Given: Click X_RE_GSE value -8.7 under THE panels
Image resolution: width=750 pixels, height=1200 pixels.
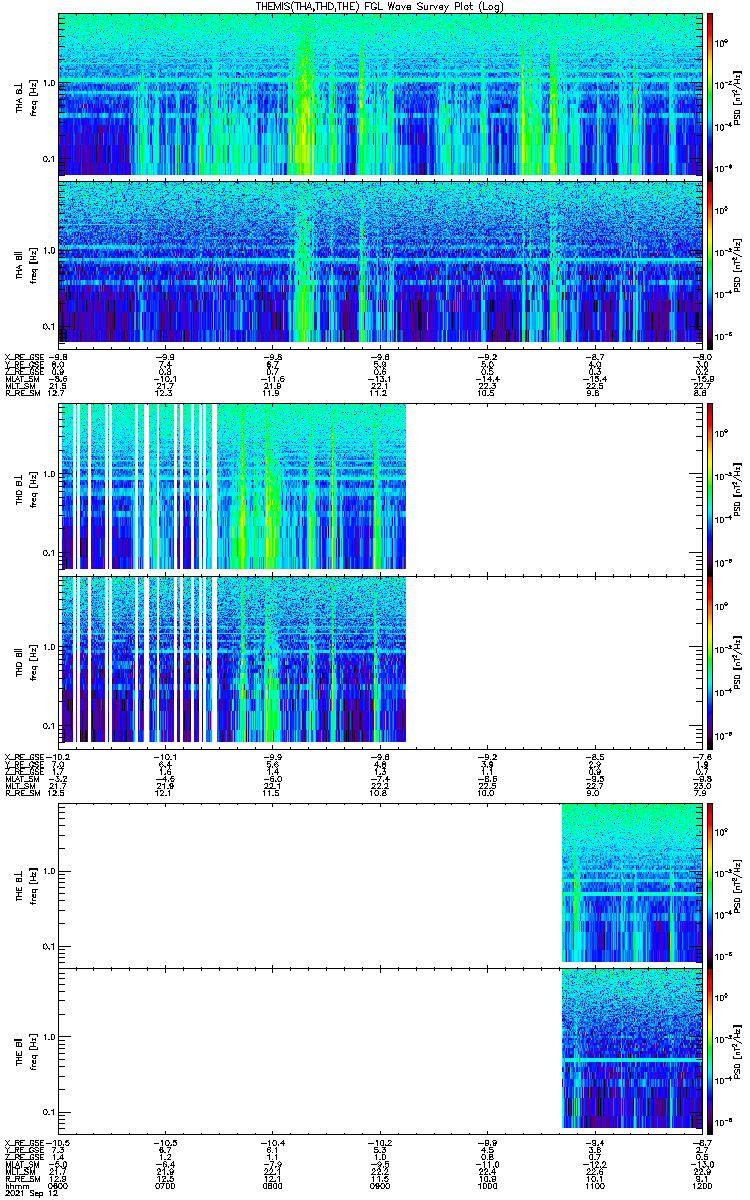Looking at the screenshot, I should (x=700, y=1142).
